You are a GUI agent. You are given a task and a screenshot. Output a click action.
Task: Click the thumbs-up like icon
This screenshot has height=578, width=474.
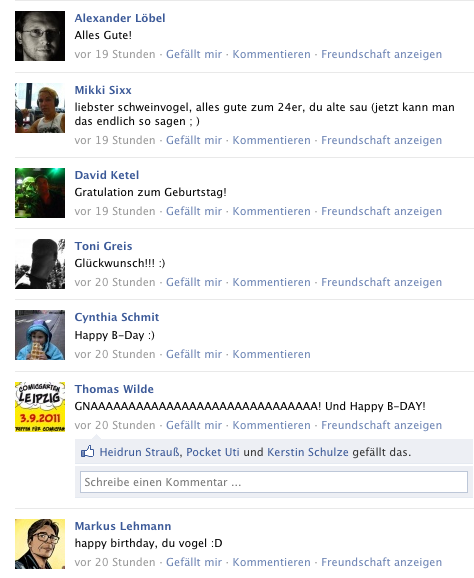point(87,451)
